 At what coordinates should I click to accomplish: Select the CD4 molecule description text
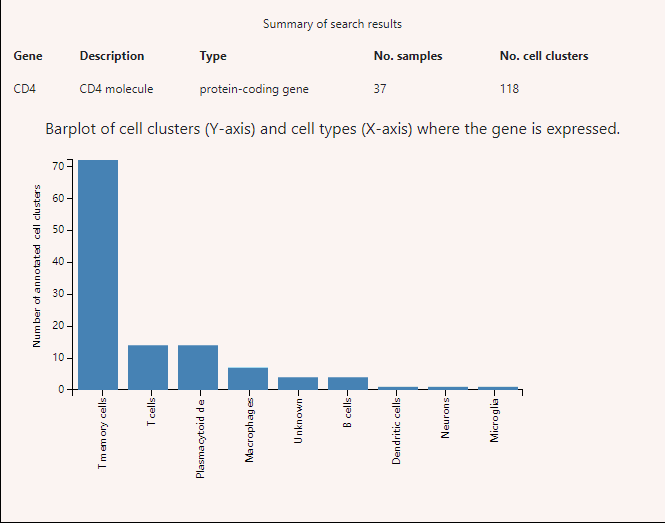116,89
